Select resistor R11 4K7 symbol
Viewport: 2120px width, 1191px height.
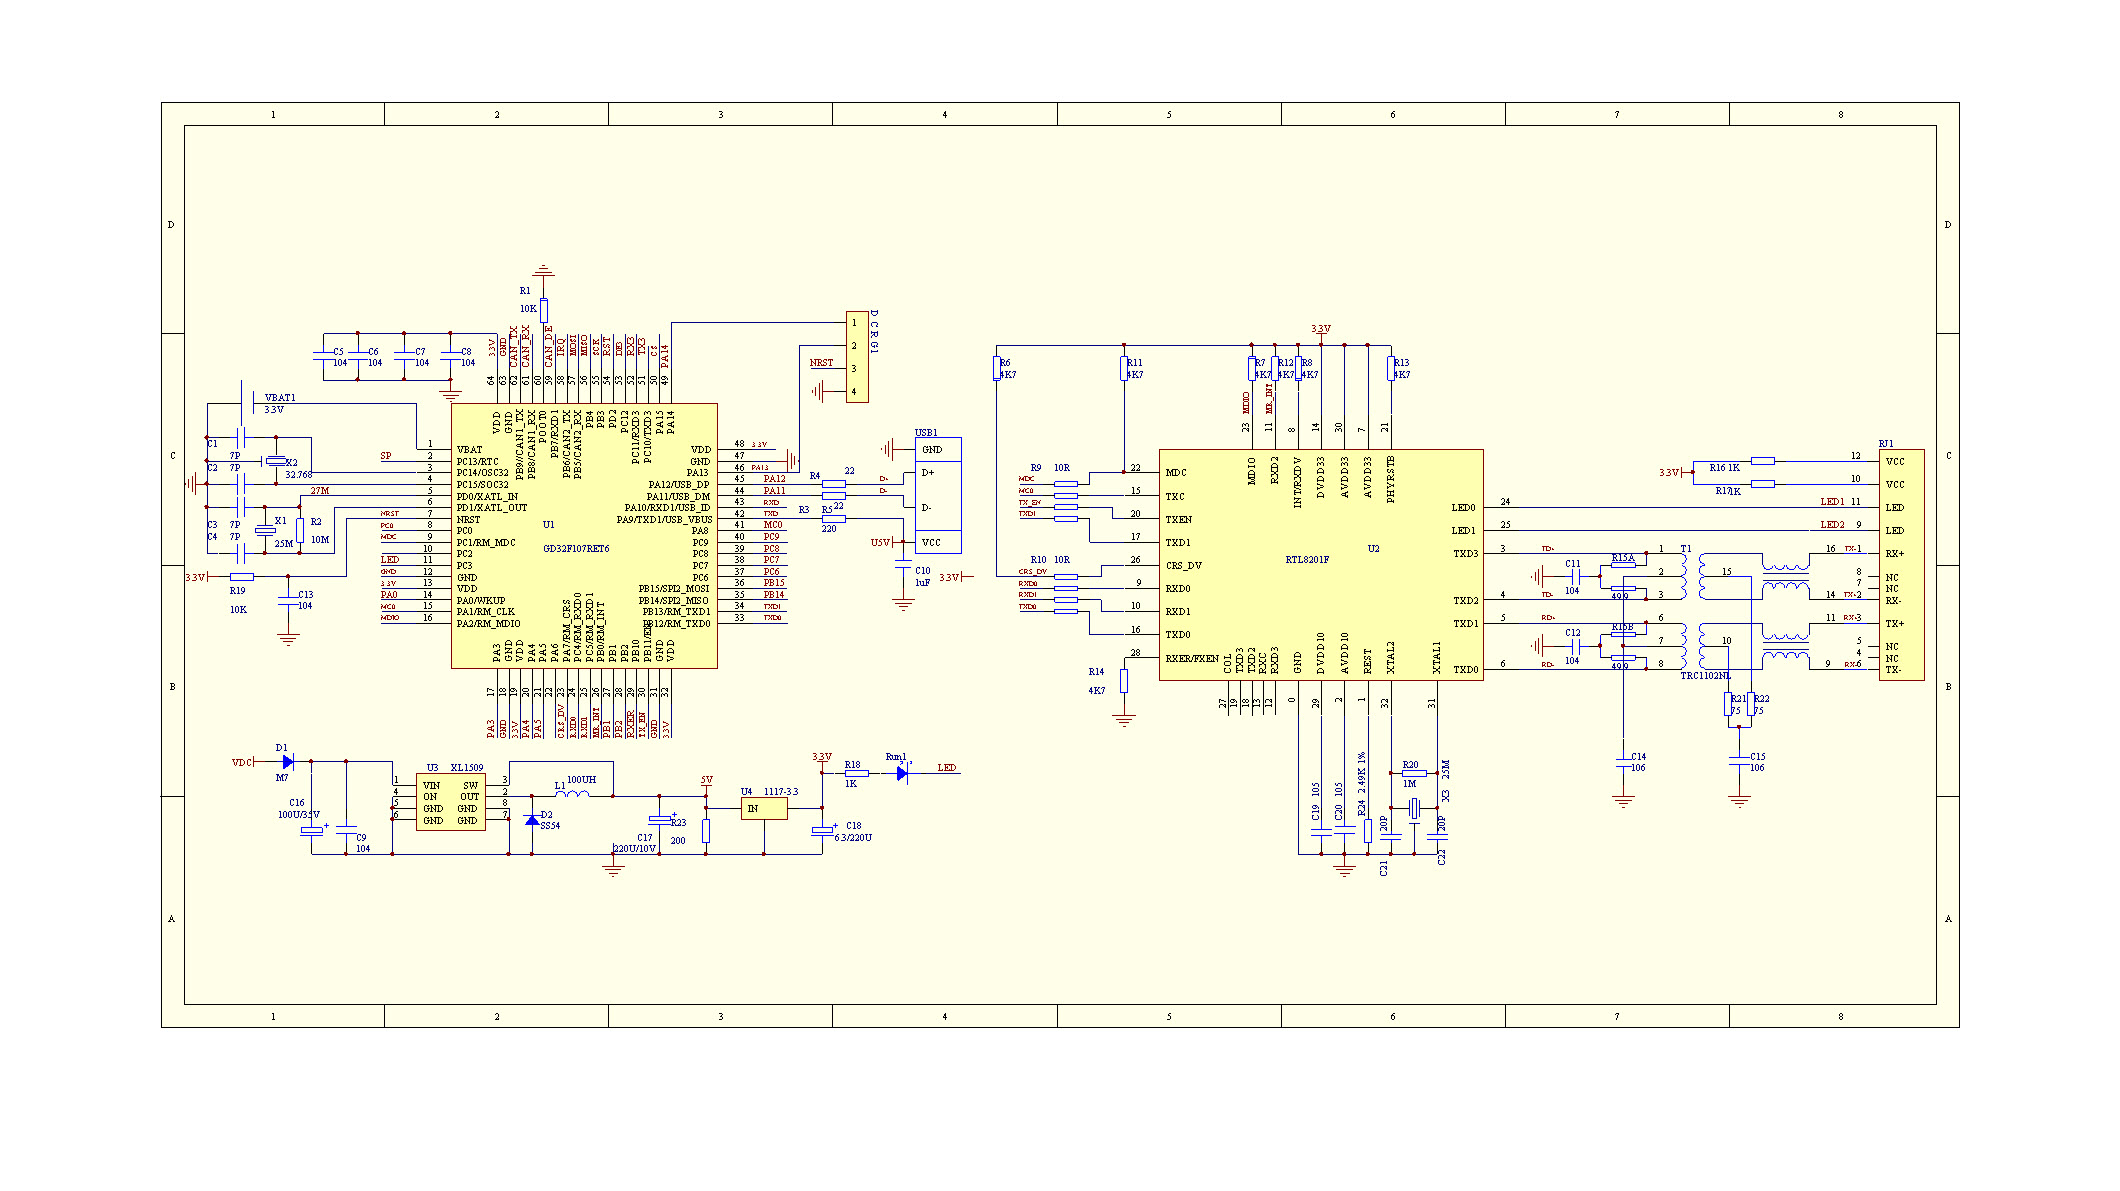(x=1124, y=369)
